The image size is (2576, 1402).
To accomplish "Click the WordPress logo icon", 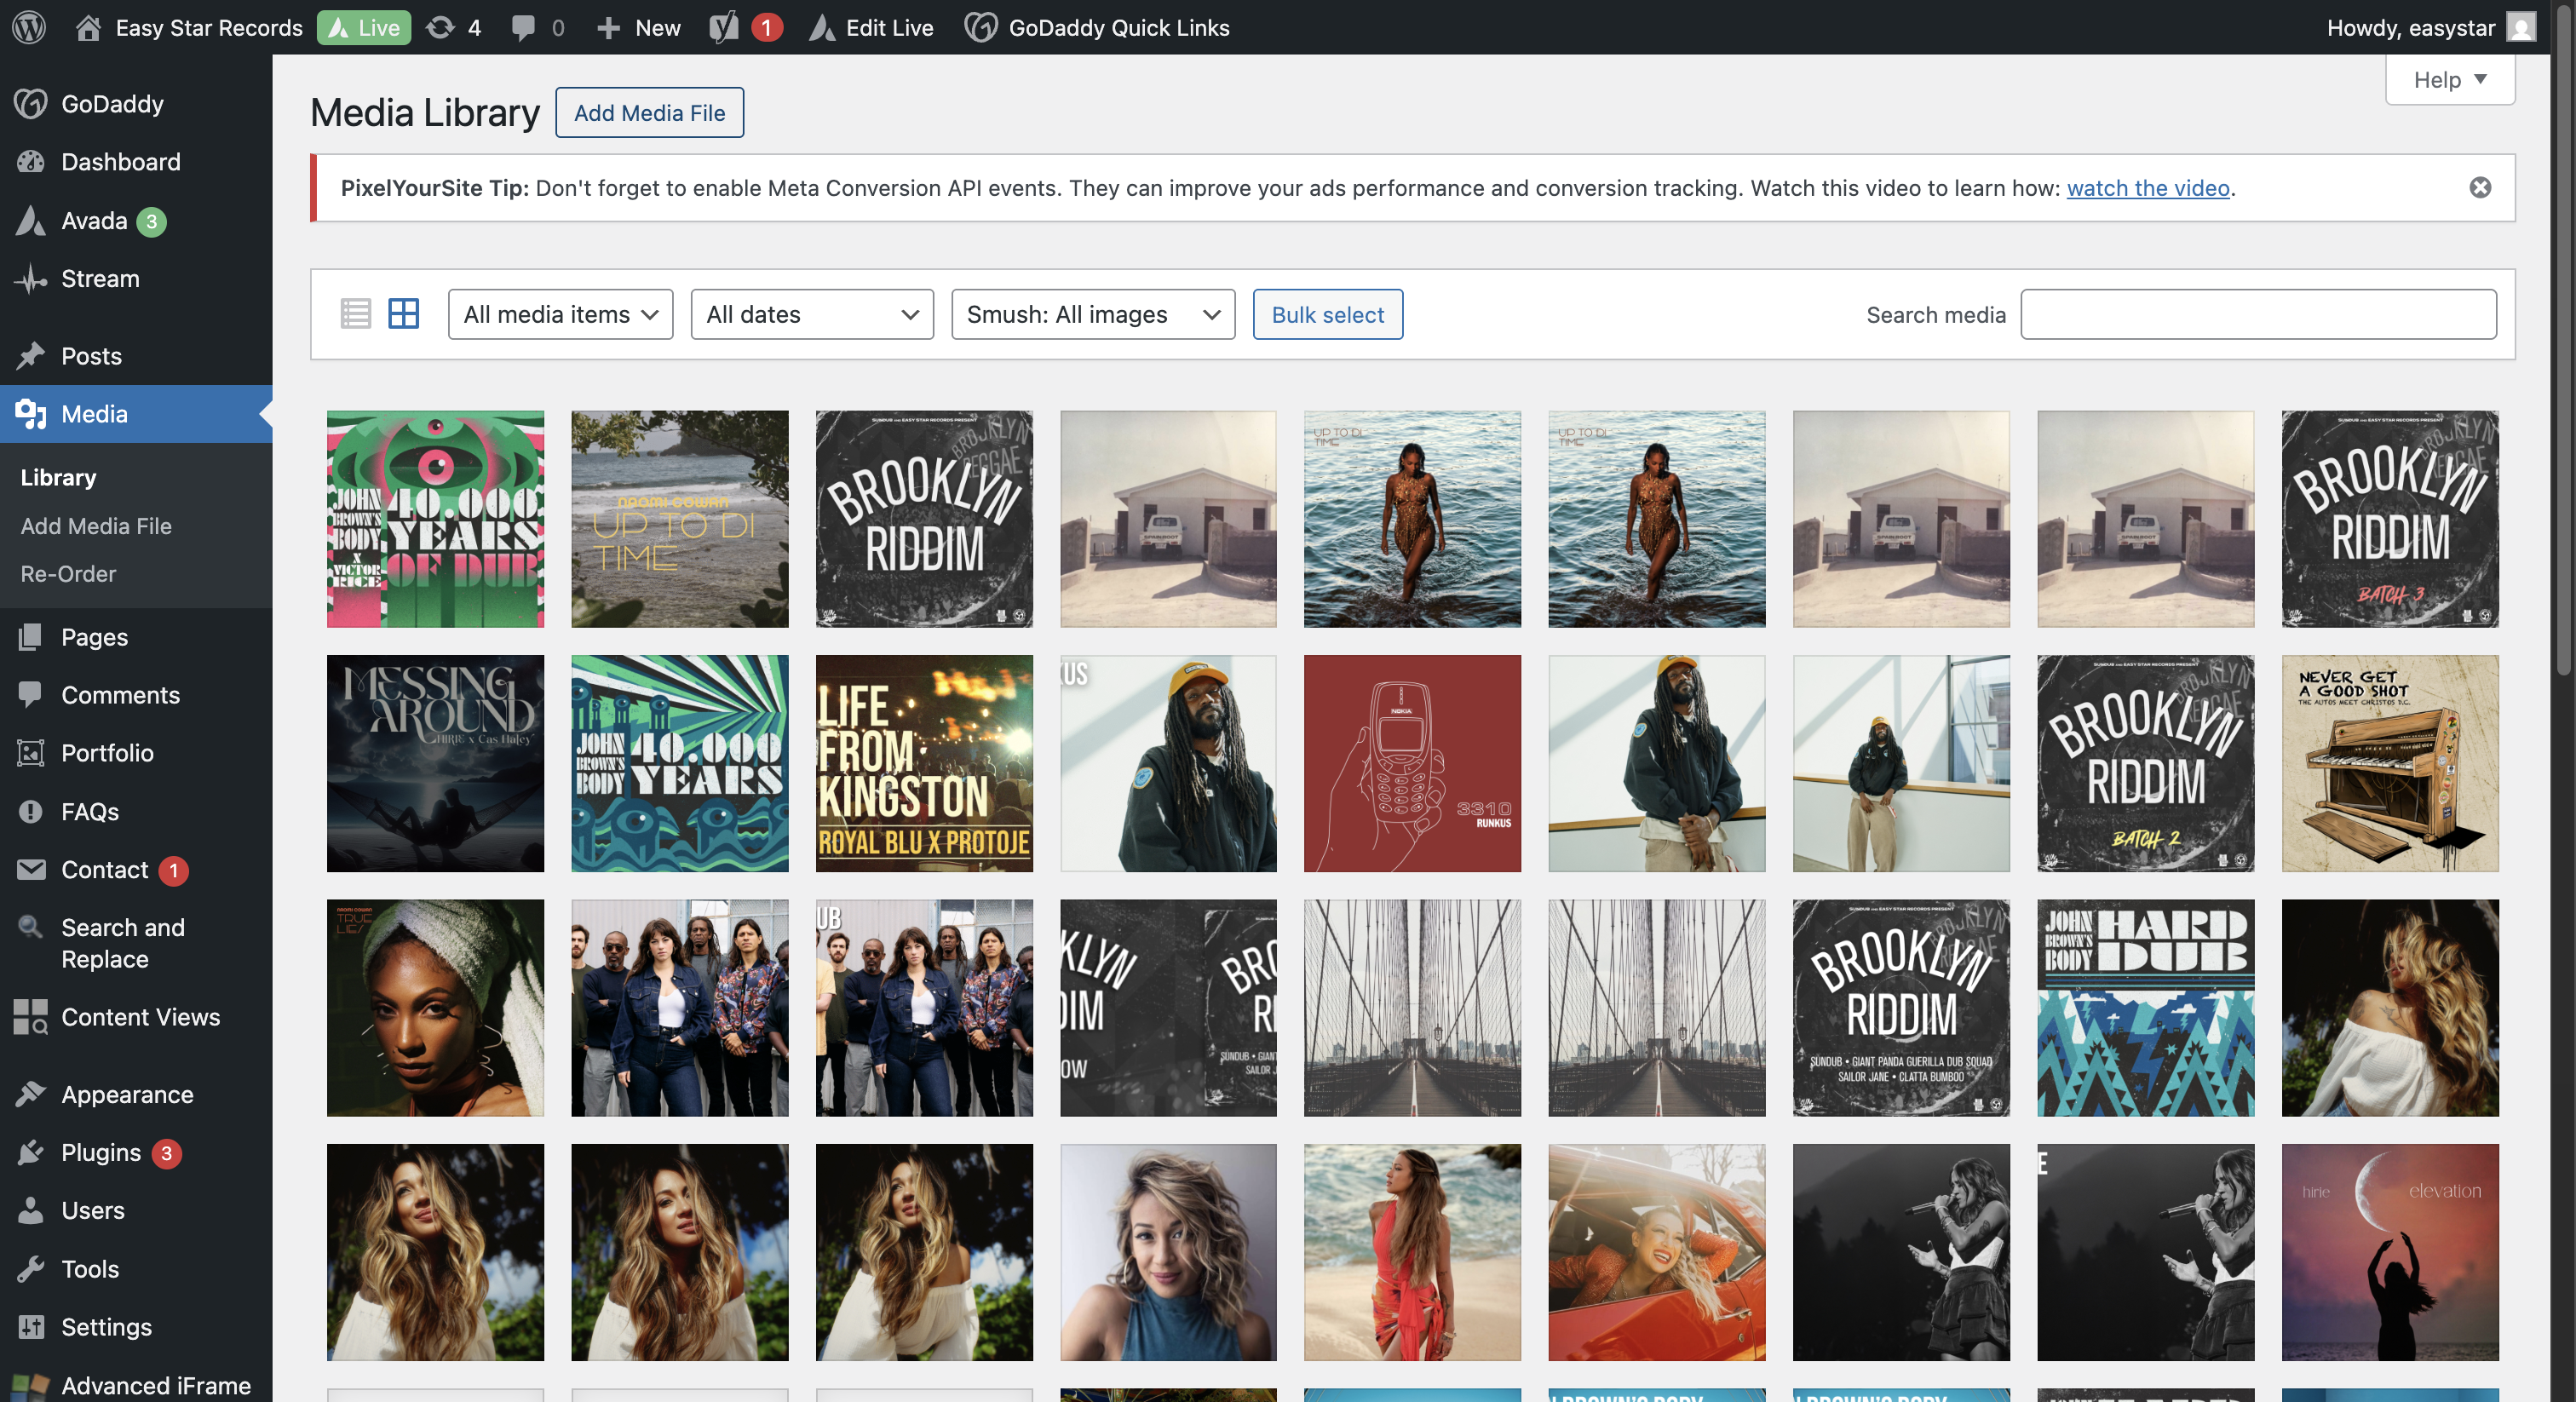I will (29, 27).
